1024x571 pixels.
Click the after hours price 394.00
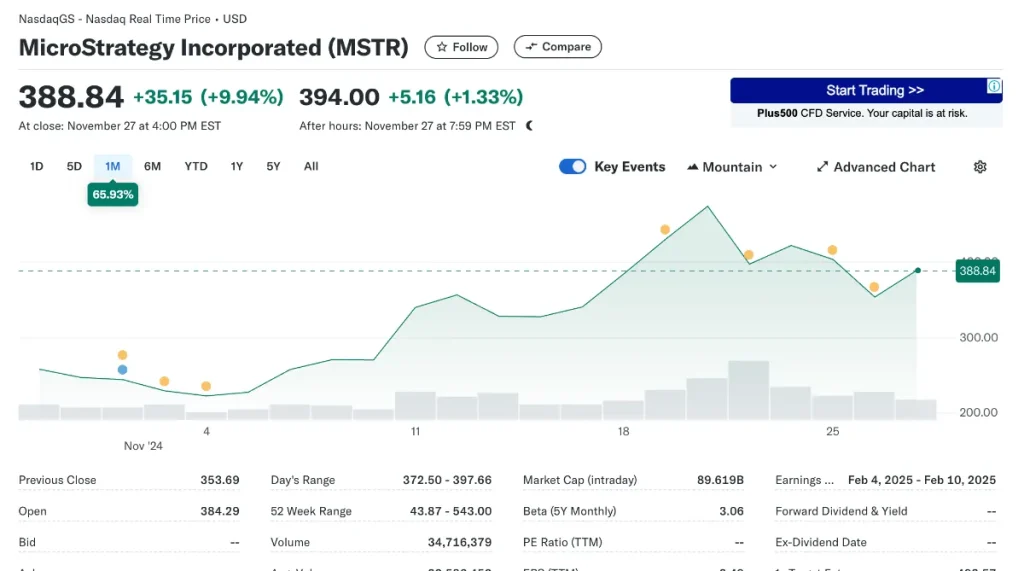339,97
